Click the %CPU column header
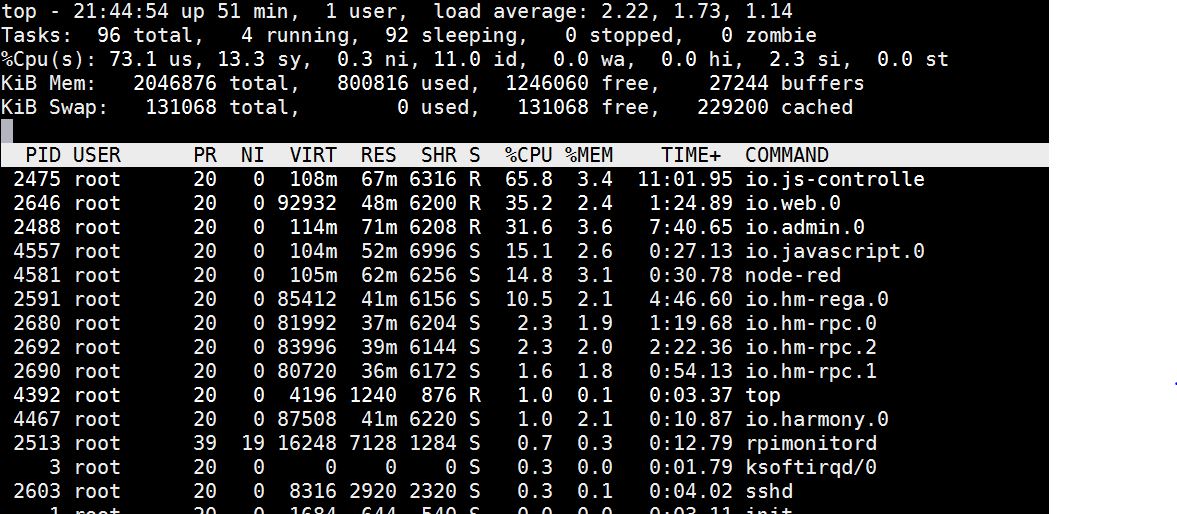The image size is (1177, 514). tap(528, 155)
